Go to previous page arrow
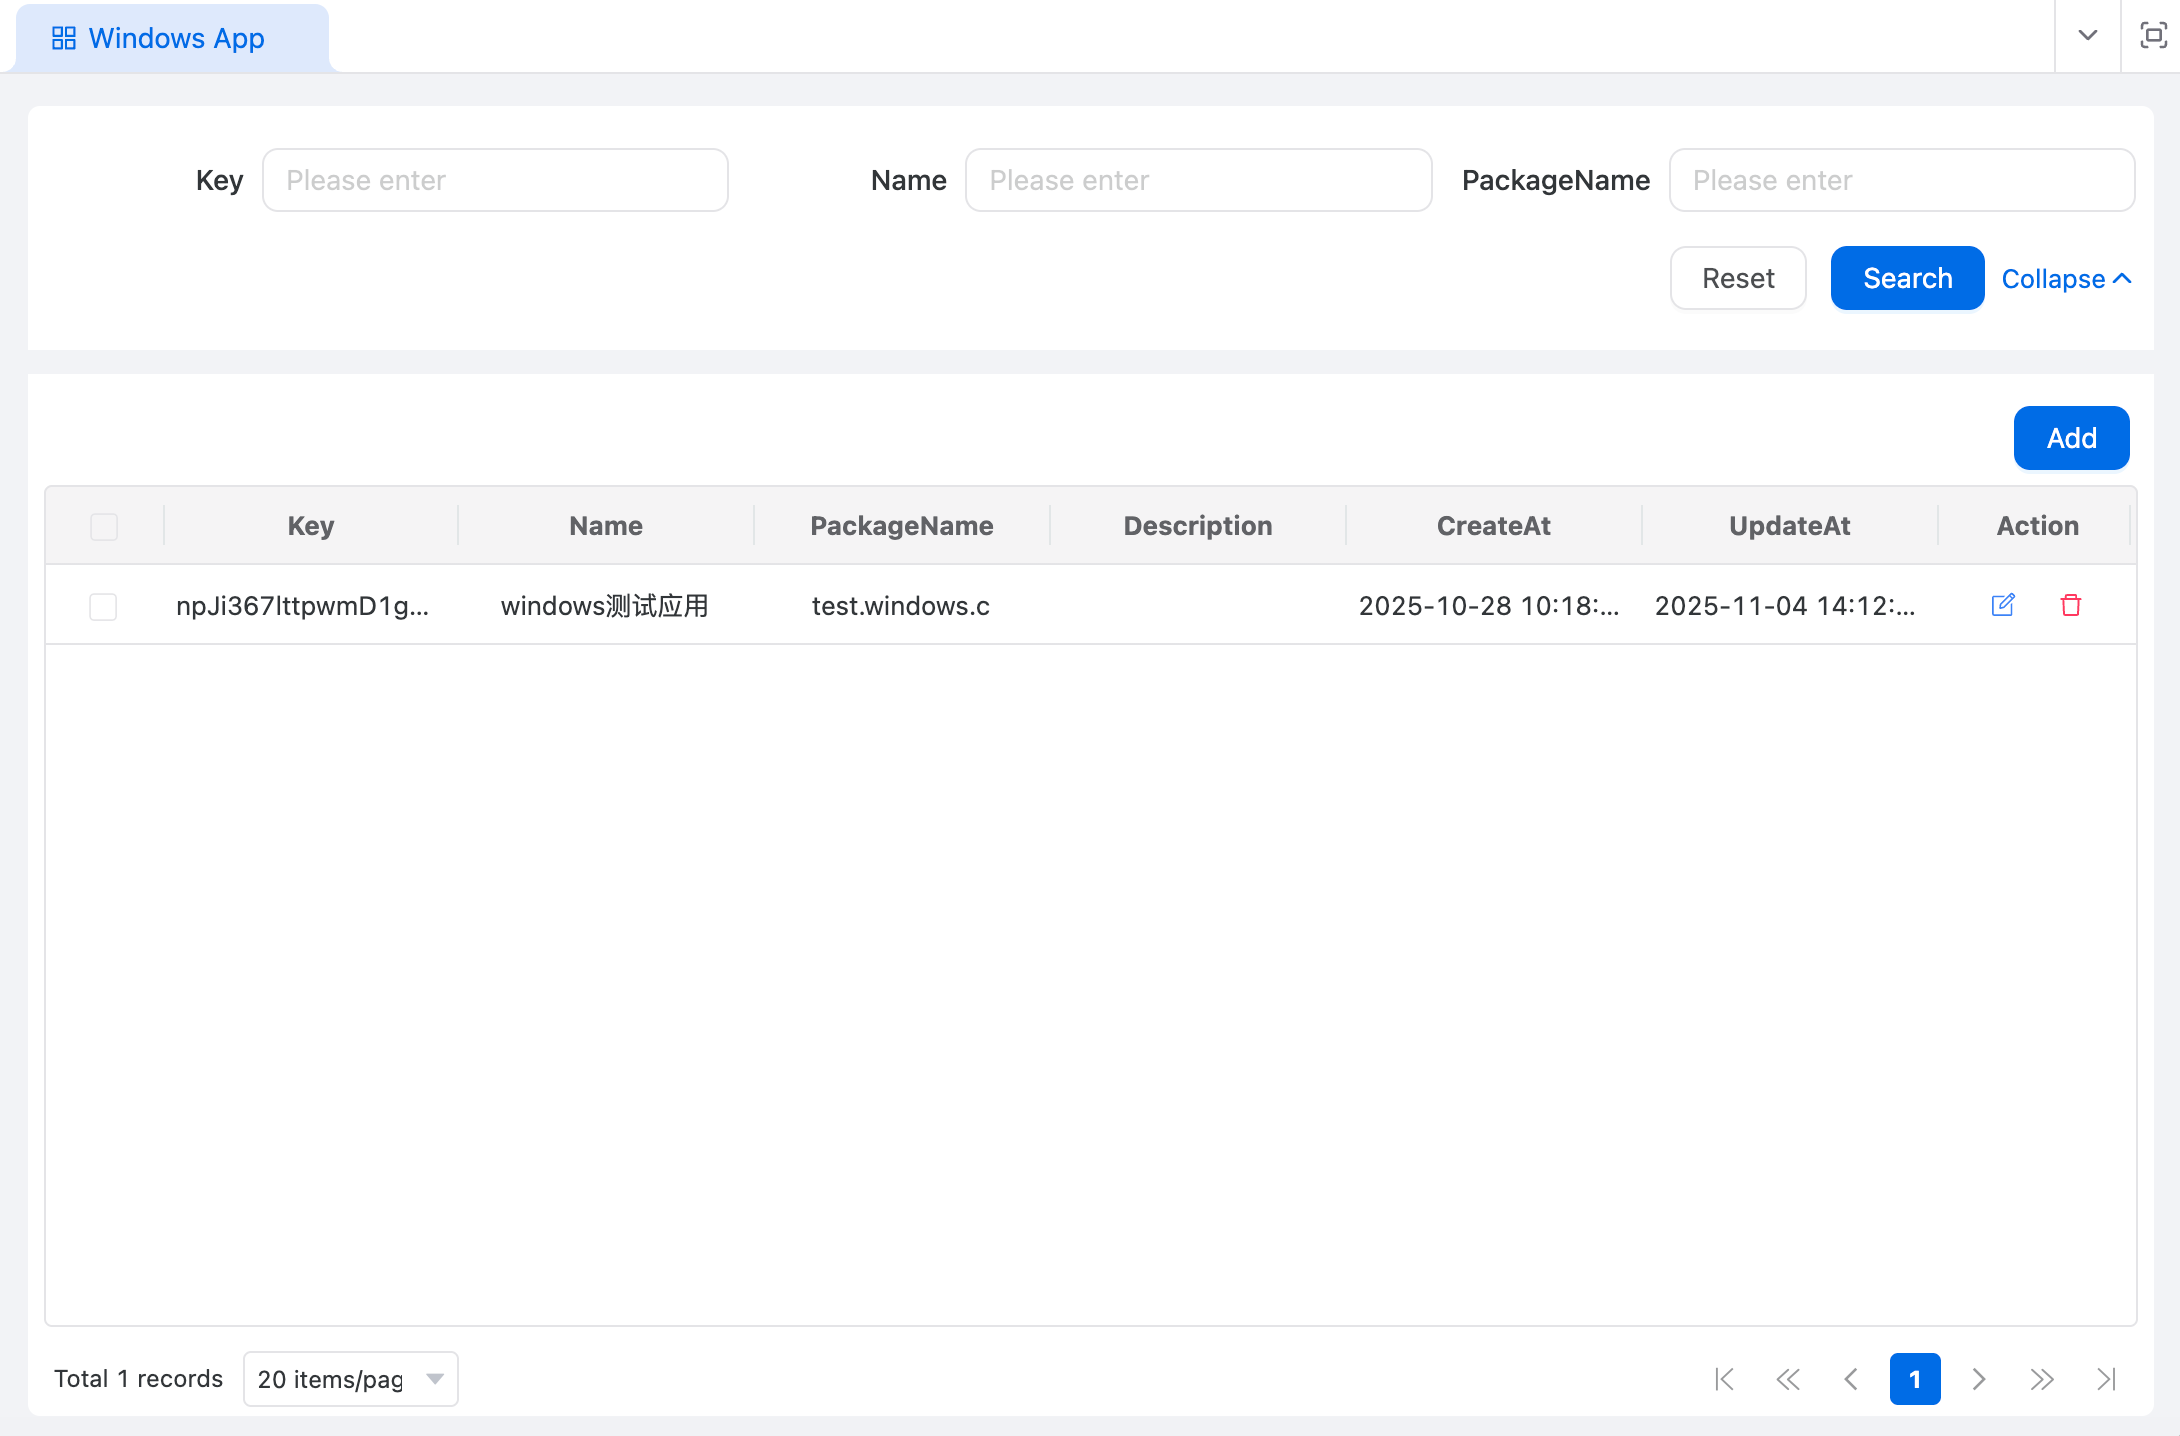 [1851, 1379]
